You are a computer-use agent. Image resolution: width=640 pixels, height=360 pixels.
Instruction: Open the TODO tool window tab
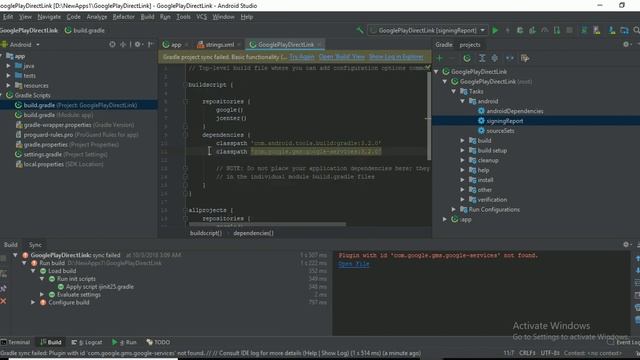point(158,342)
